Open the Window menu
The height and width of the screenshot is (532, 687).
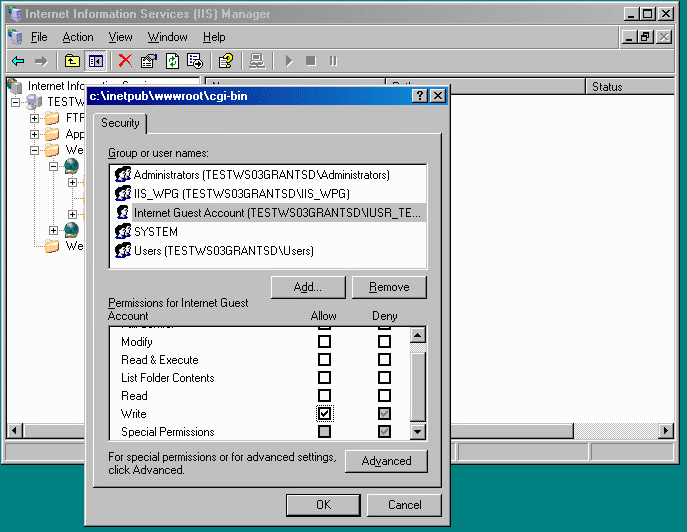(167, 37)
